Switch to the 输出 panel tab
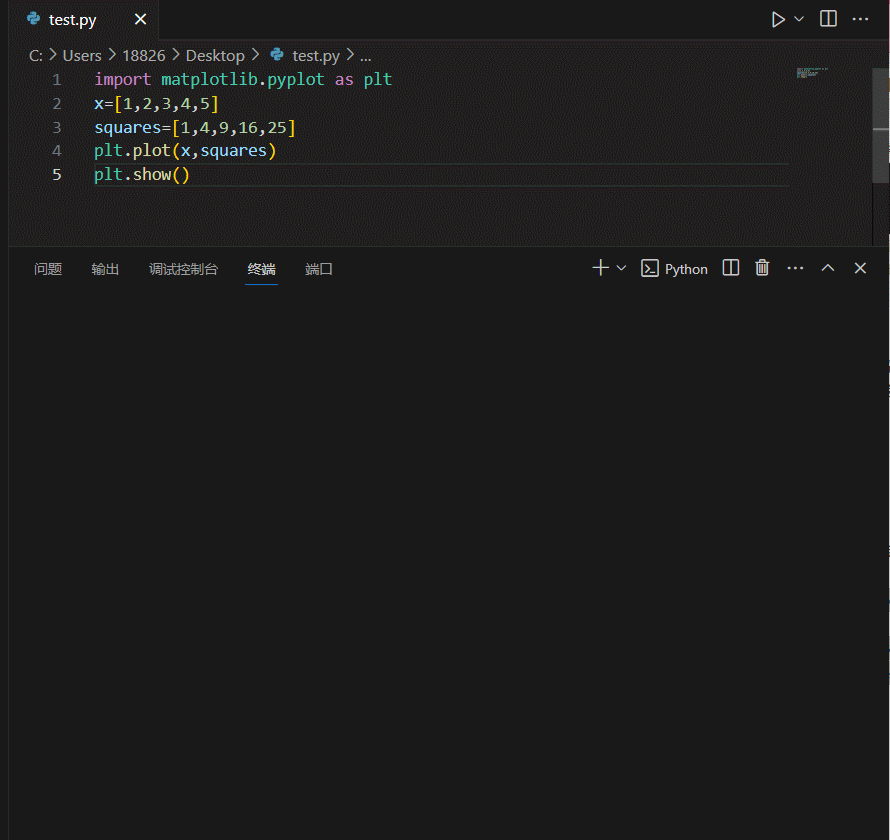 tap(105, 269)
